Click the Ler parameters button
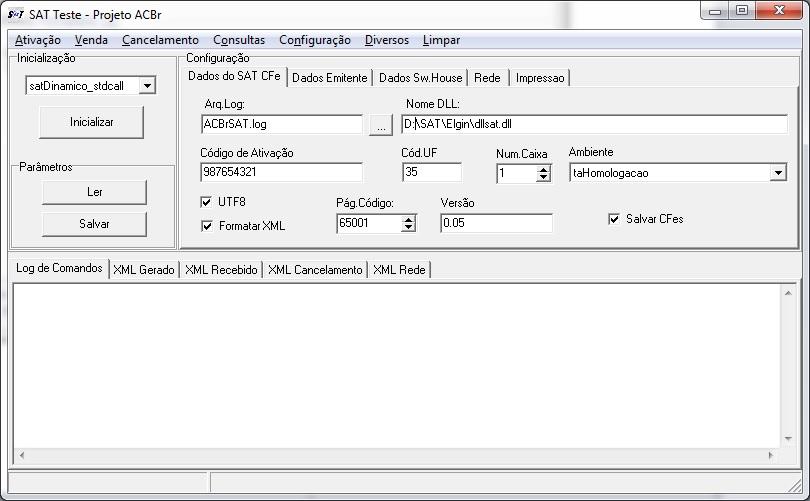The image size is (810, 501). click(94, 192)
